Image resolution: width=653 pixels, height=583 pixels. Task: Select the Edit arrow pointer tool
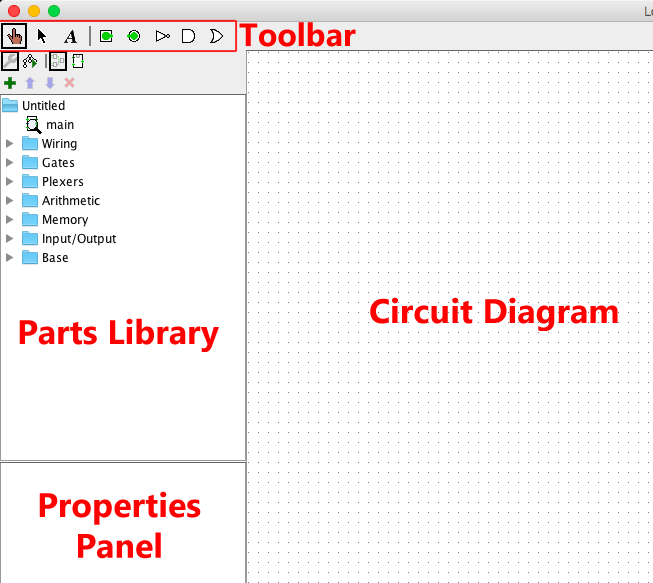pyautogui.click(x=42, y=36)
